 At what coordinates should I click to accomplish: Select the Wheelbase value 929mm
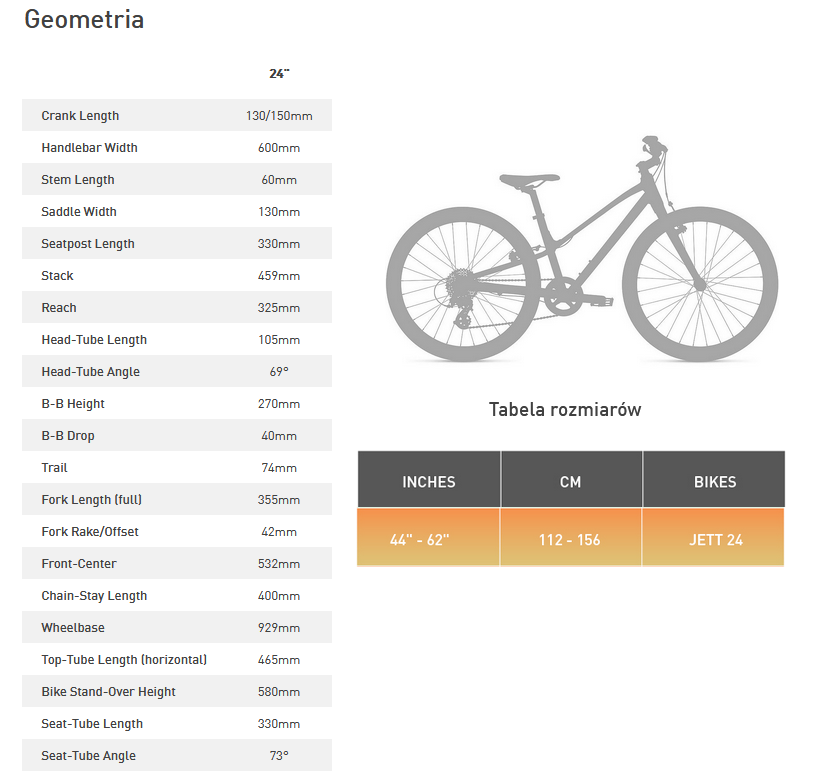(x=279, y=627)
